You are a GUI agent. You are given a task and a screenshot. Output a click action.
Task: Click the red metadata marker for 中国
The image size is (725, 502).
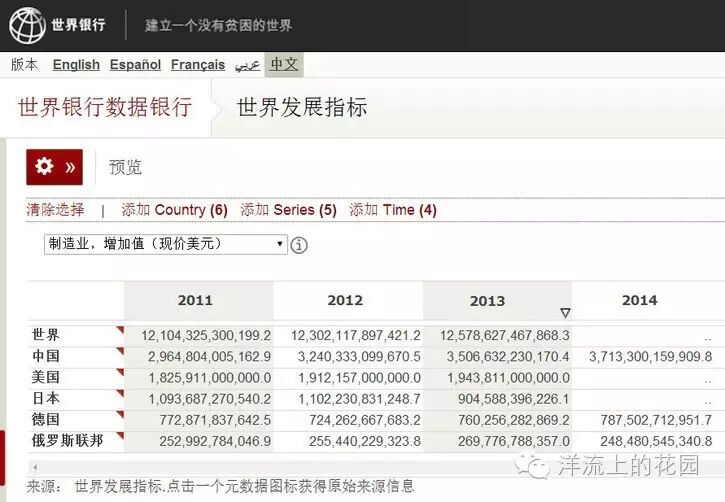point(120,351)
